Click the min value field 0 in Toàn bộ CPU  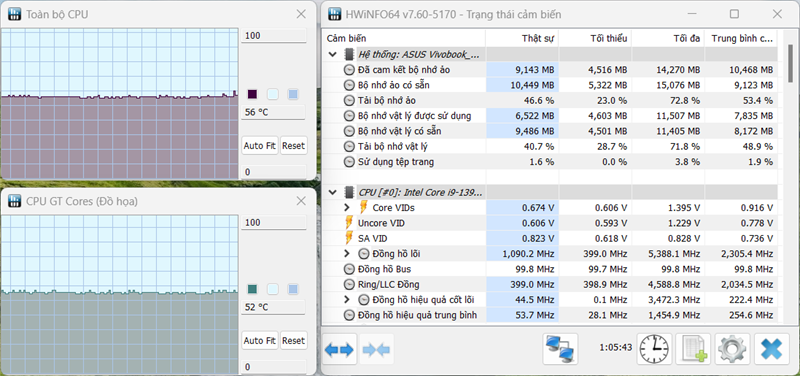pyautogui.click(x=273, y=172)
